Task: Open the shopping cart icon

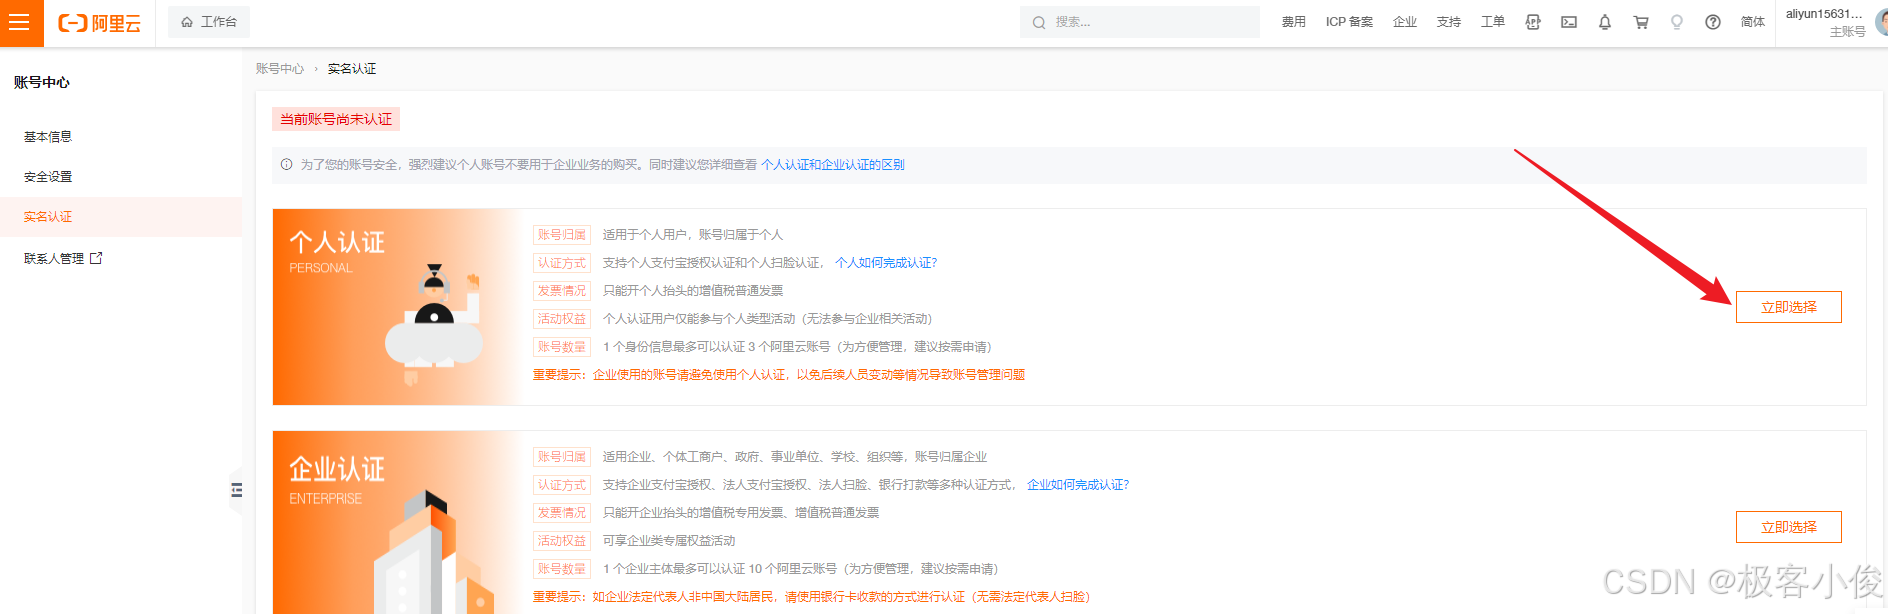Action: click(x=1641, y=22)
